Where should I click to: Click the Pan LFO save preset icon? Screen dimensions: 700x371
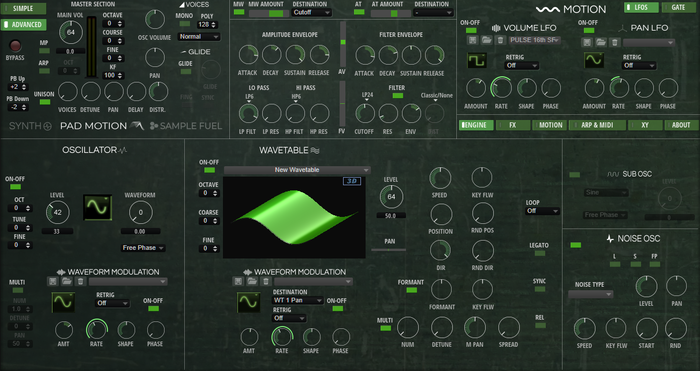click(x=587, y=42)
